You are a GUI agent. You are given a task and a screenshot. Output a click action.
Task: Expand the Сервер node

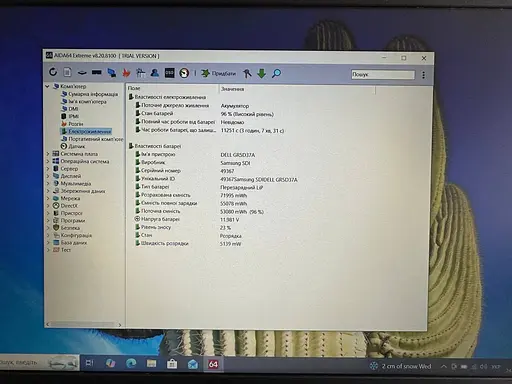(x=47, y=168)
